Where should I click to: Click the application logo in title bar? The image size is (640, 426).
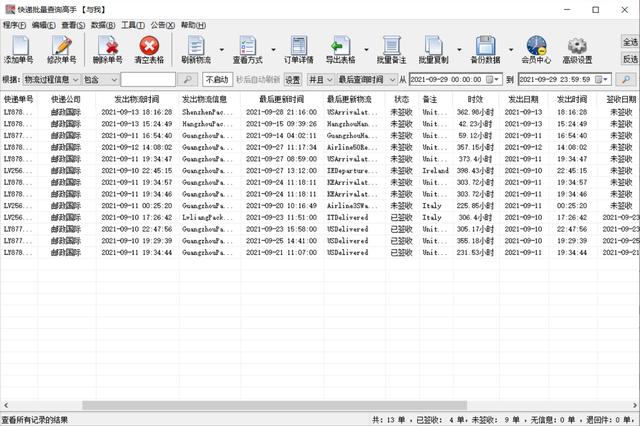(x=10, y=9)
